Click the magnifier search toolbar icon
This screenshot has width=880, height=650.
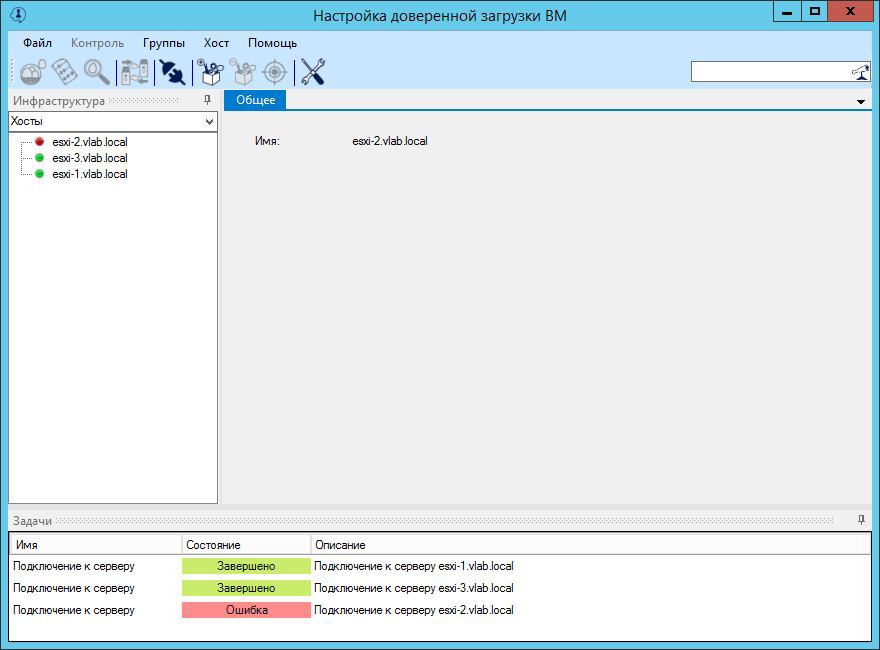coord(97,72)
